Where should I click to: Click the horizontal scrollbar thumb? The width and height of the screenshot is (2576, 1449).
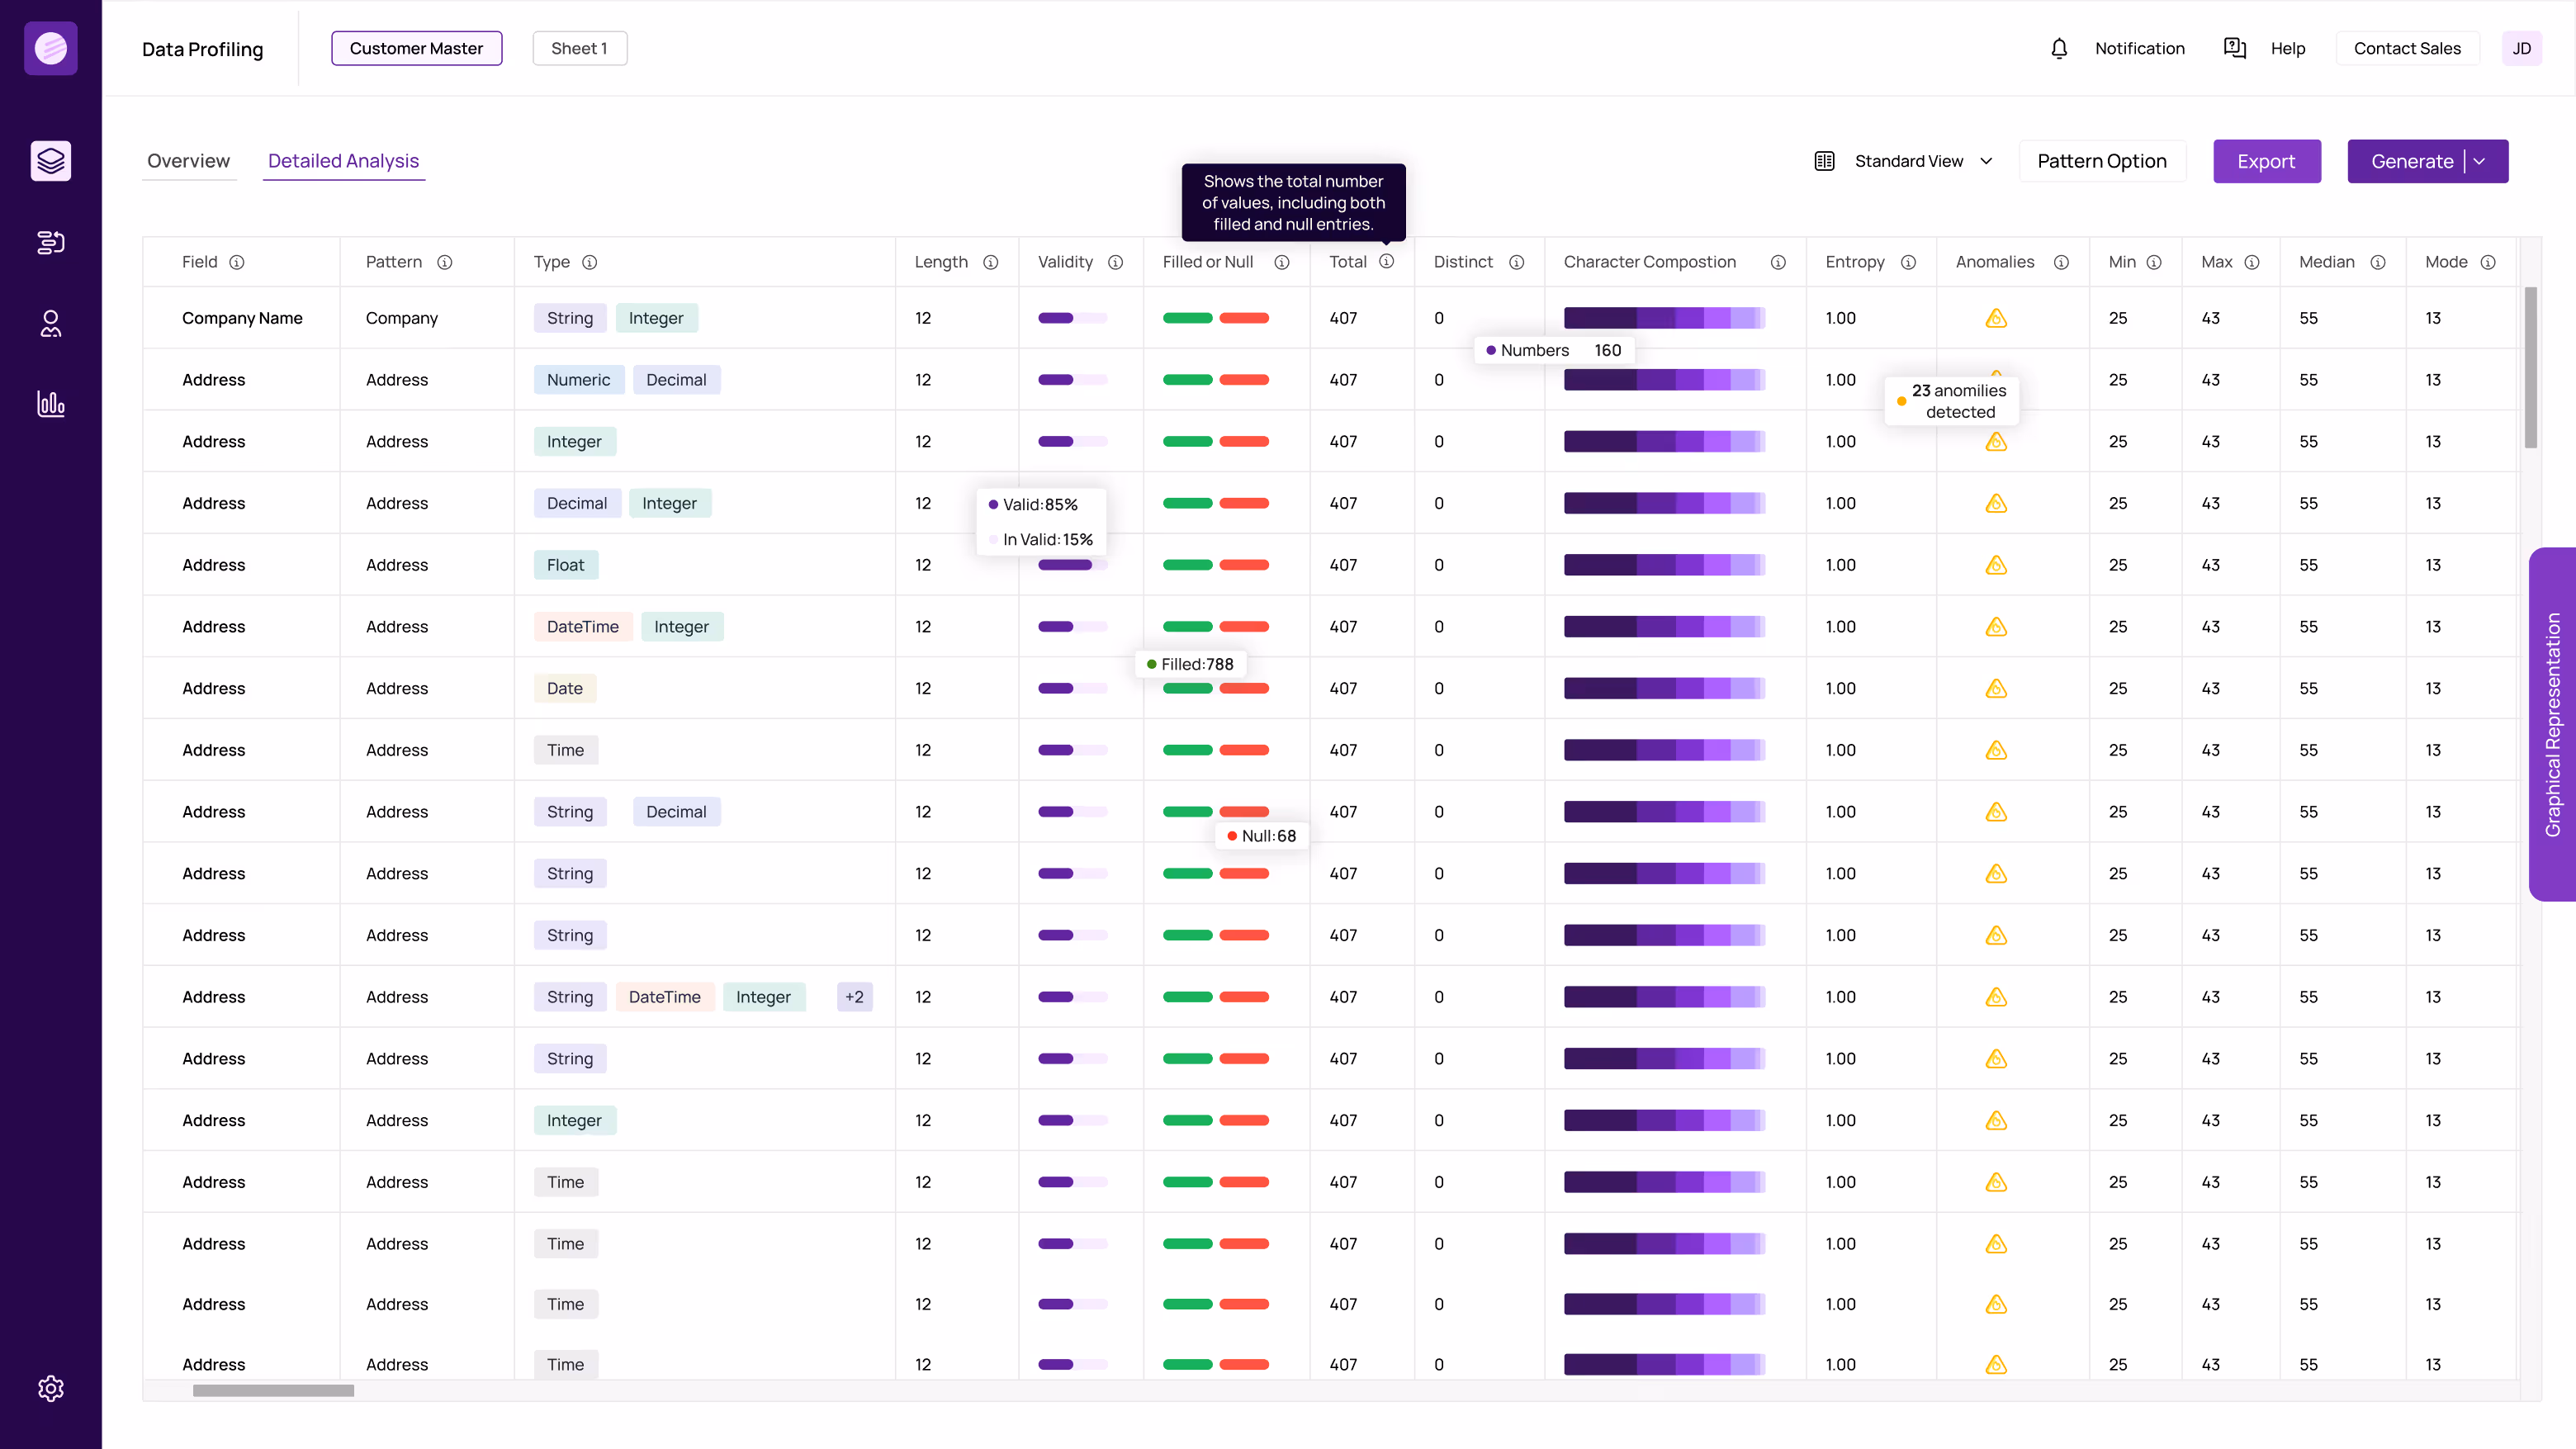273,1390
